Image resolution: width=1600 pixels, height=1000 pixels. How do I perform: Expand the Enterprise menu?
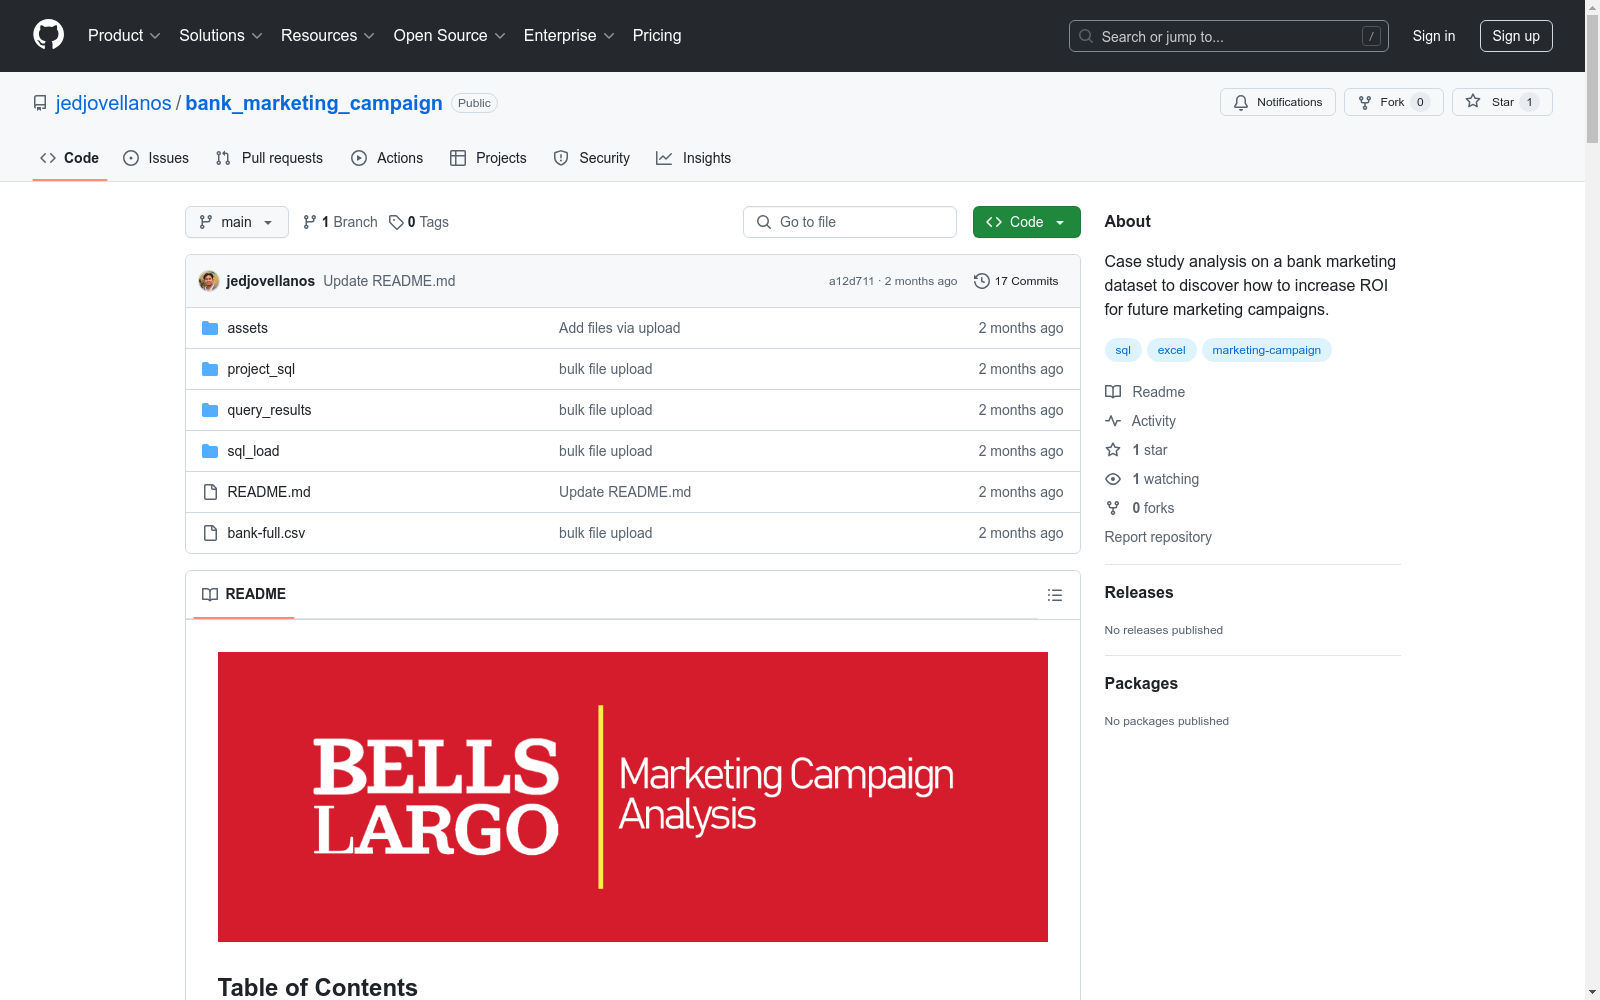coord(569,35)
